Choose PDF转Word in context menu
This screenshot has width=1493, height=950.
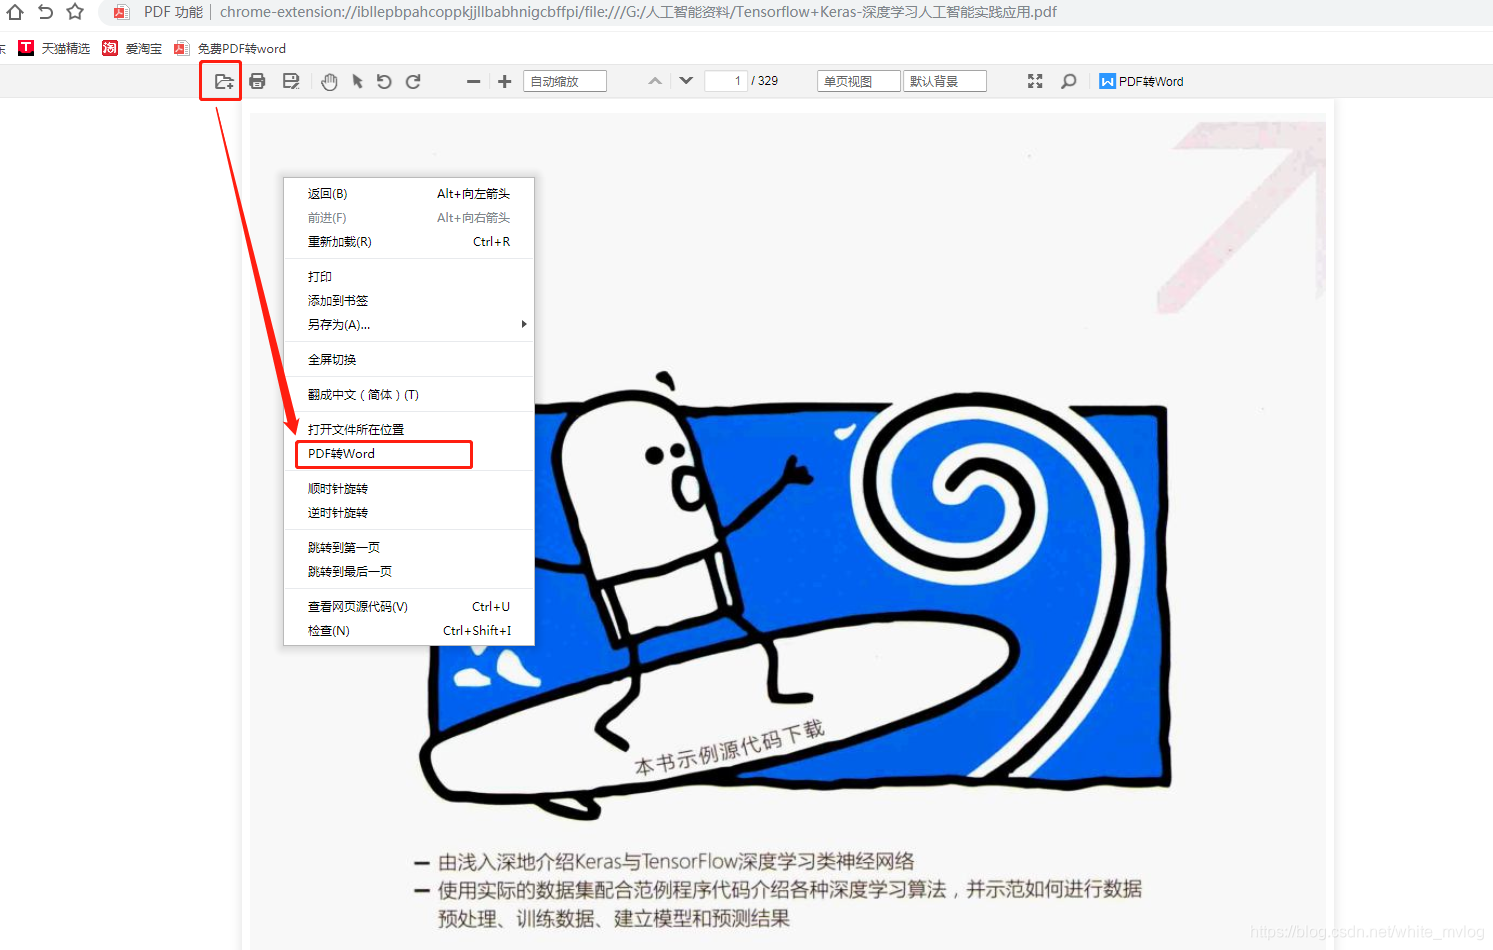pos(409,454)
